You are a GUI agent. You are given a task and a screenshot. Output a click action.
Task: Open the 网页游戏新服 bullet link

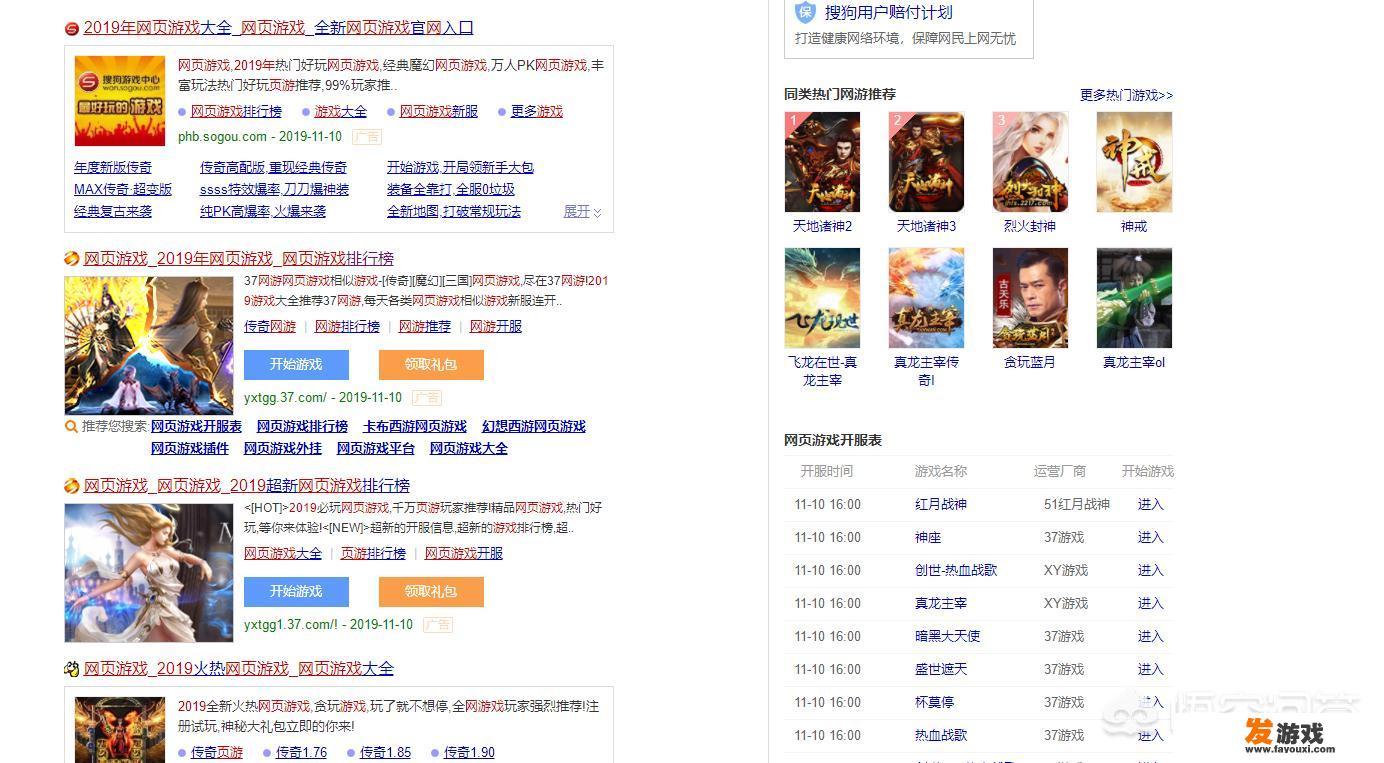(439, 112)
